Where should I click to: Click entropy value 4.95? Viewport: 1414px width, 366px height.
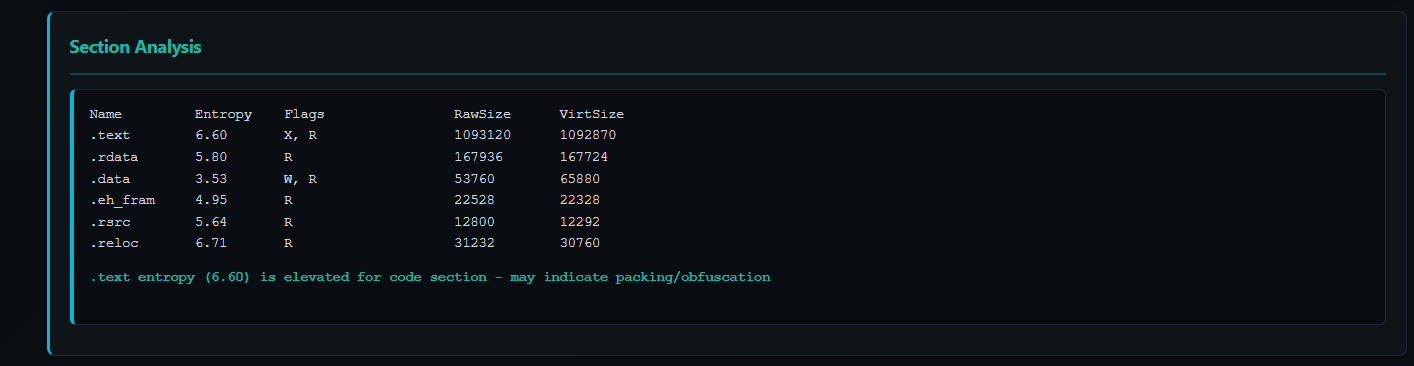click(211, 200)
